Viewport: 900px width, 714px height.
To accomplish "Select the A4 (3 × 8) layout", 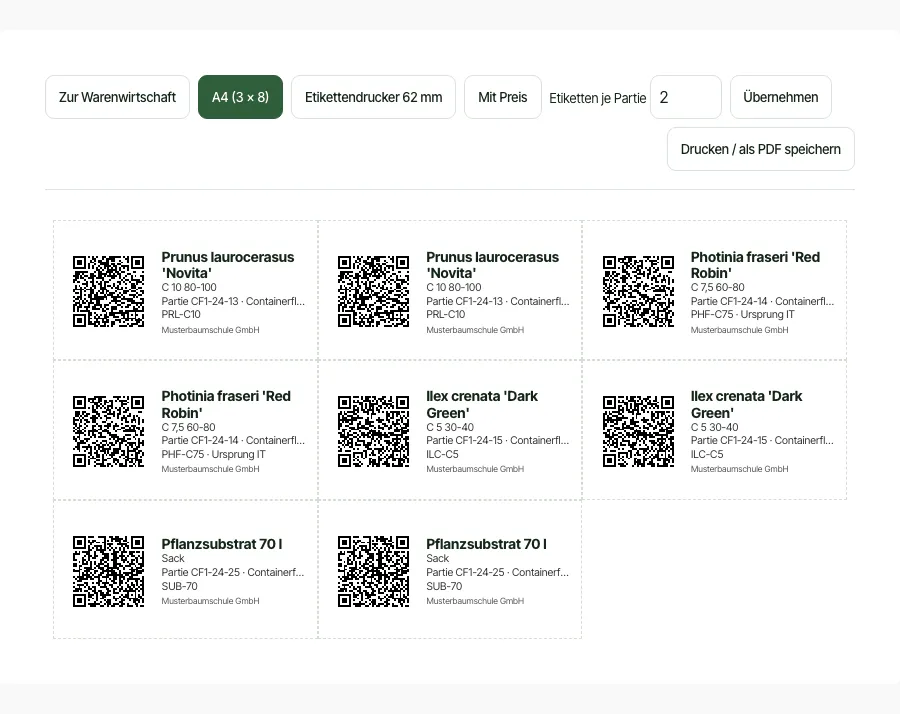I will (240, 97).
